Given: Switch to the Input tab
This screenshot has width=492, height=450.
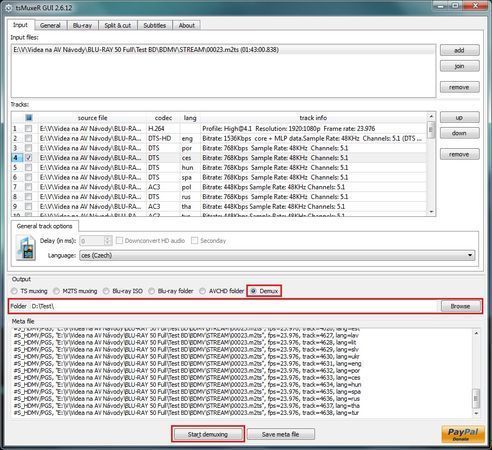Looking at the screenshot, I should pos(20,25).
